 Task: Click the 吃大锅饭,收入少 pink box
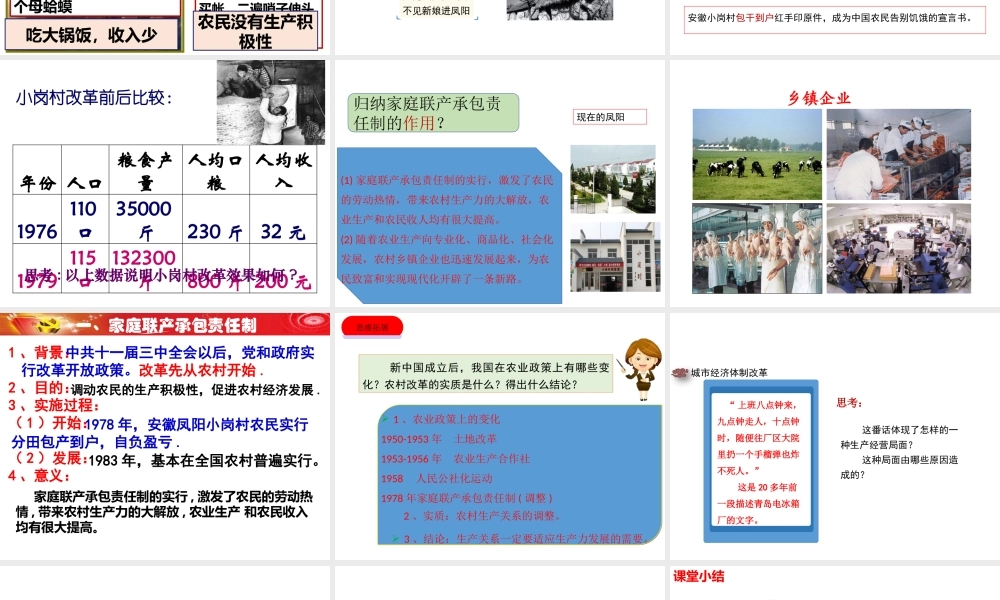[92, 34]
